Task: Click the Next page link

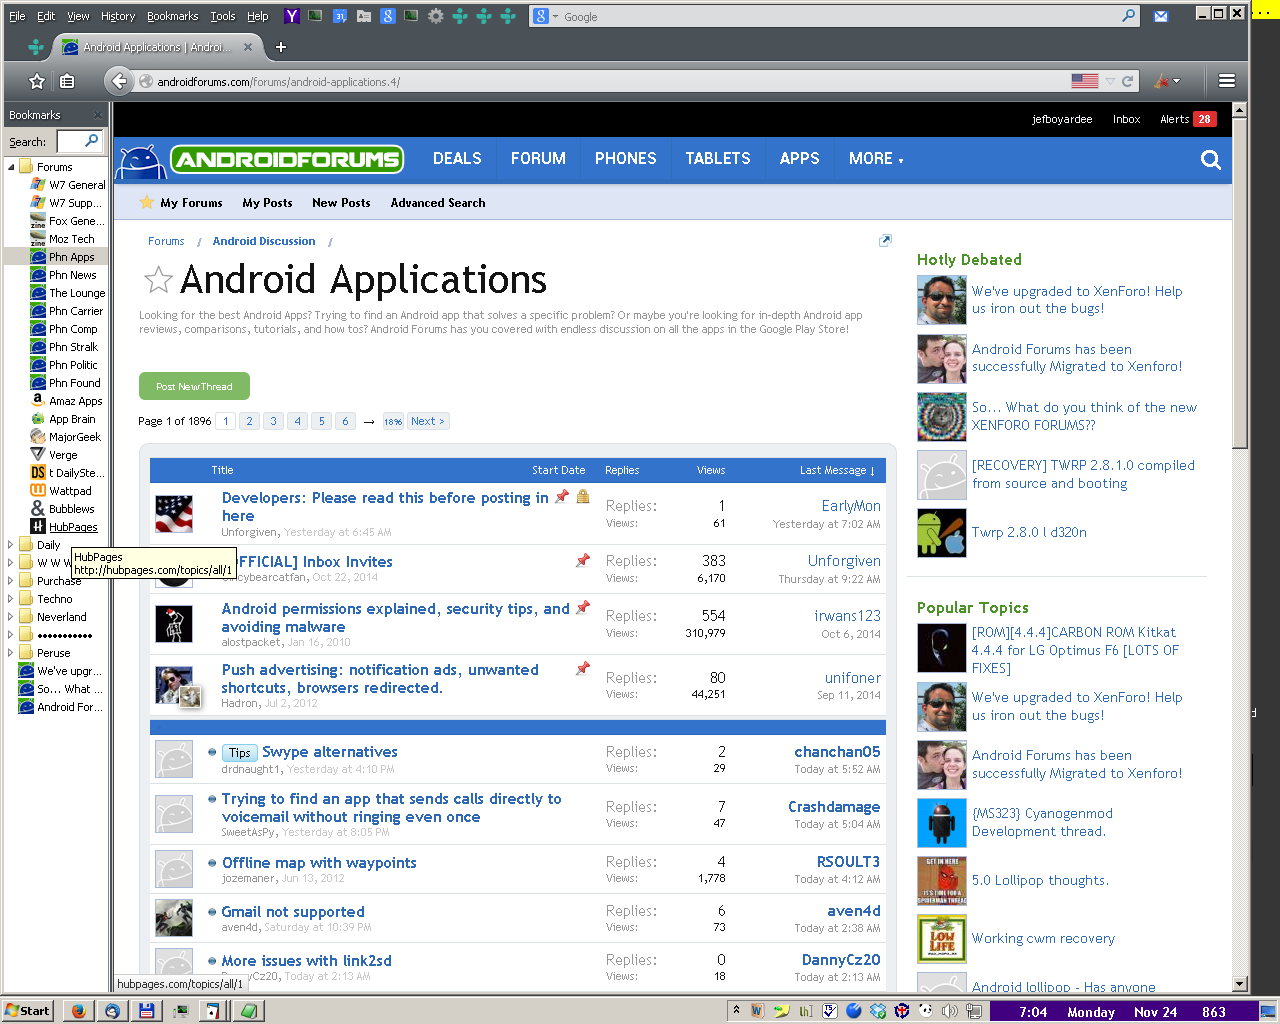Action: (x=428, y=421)
